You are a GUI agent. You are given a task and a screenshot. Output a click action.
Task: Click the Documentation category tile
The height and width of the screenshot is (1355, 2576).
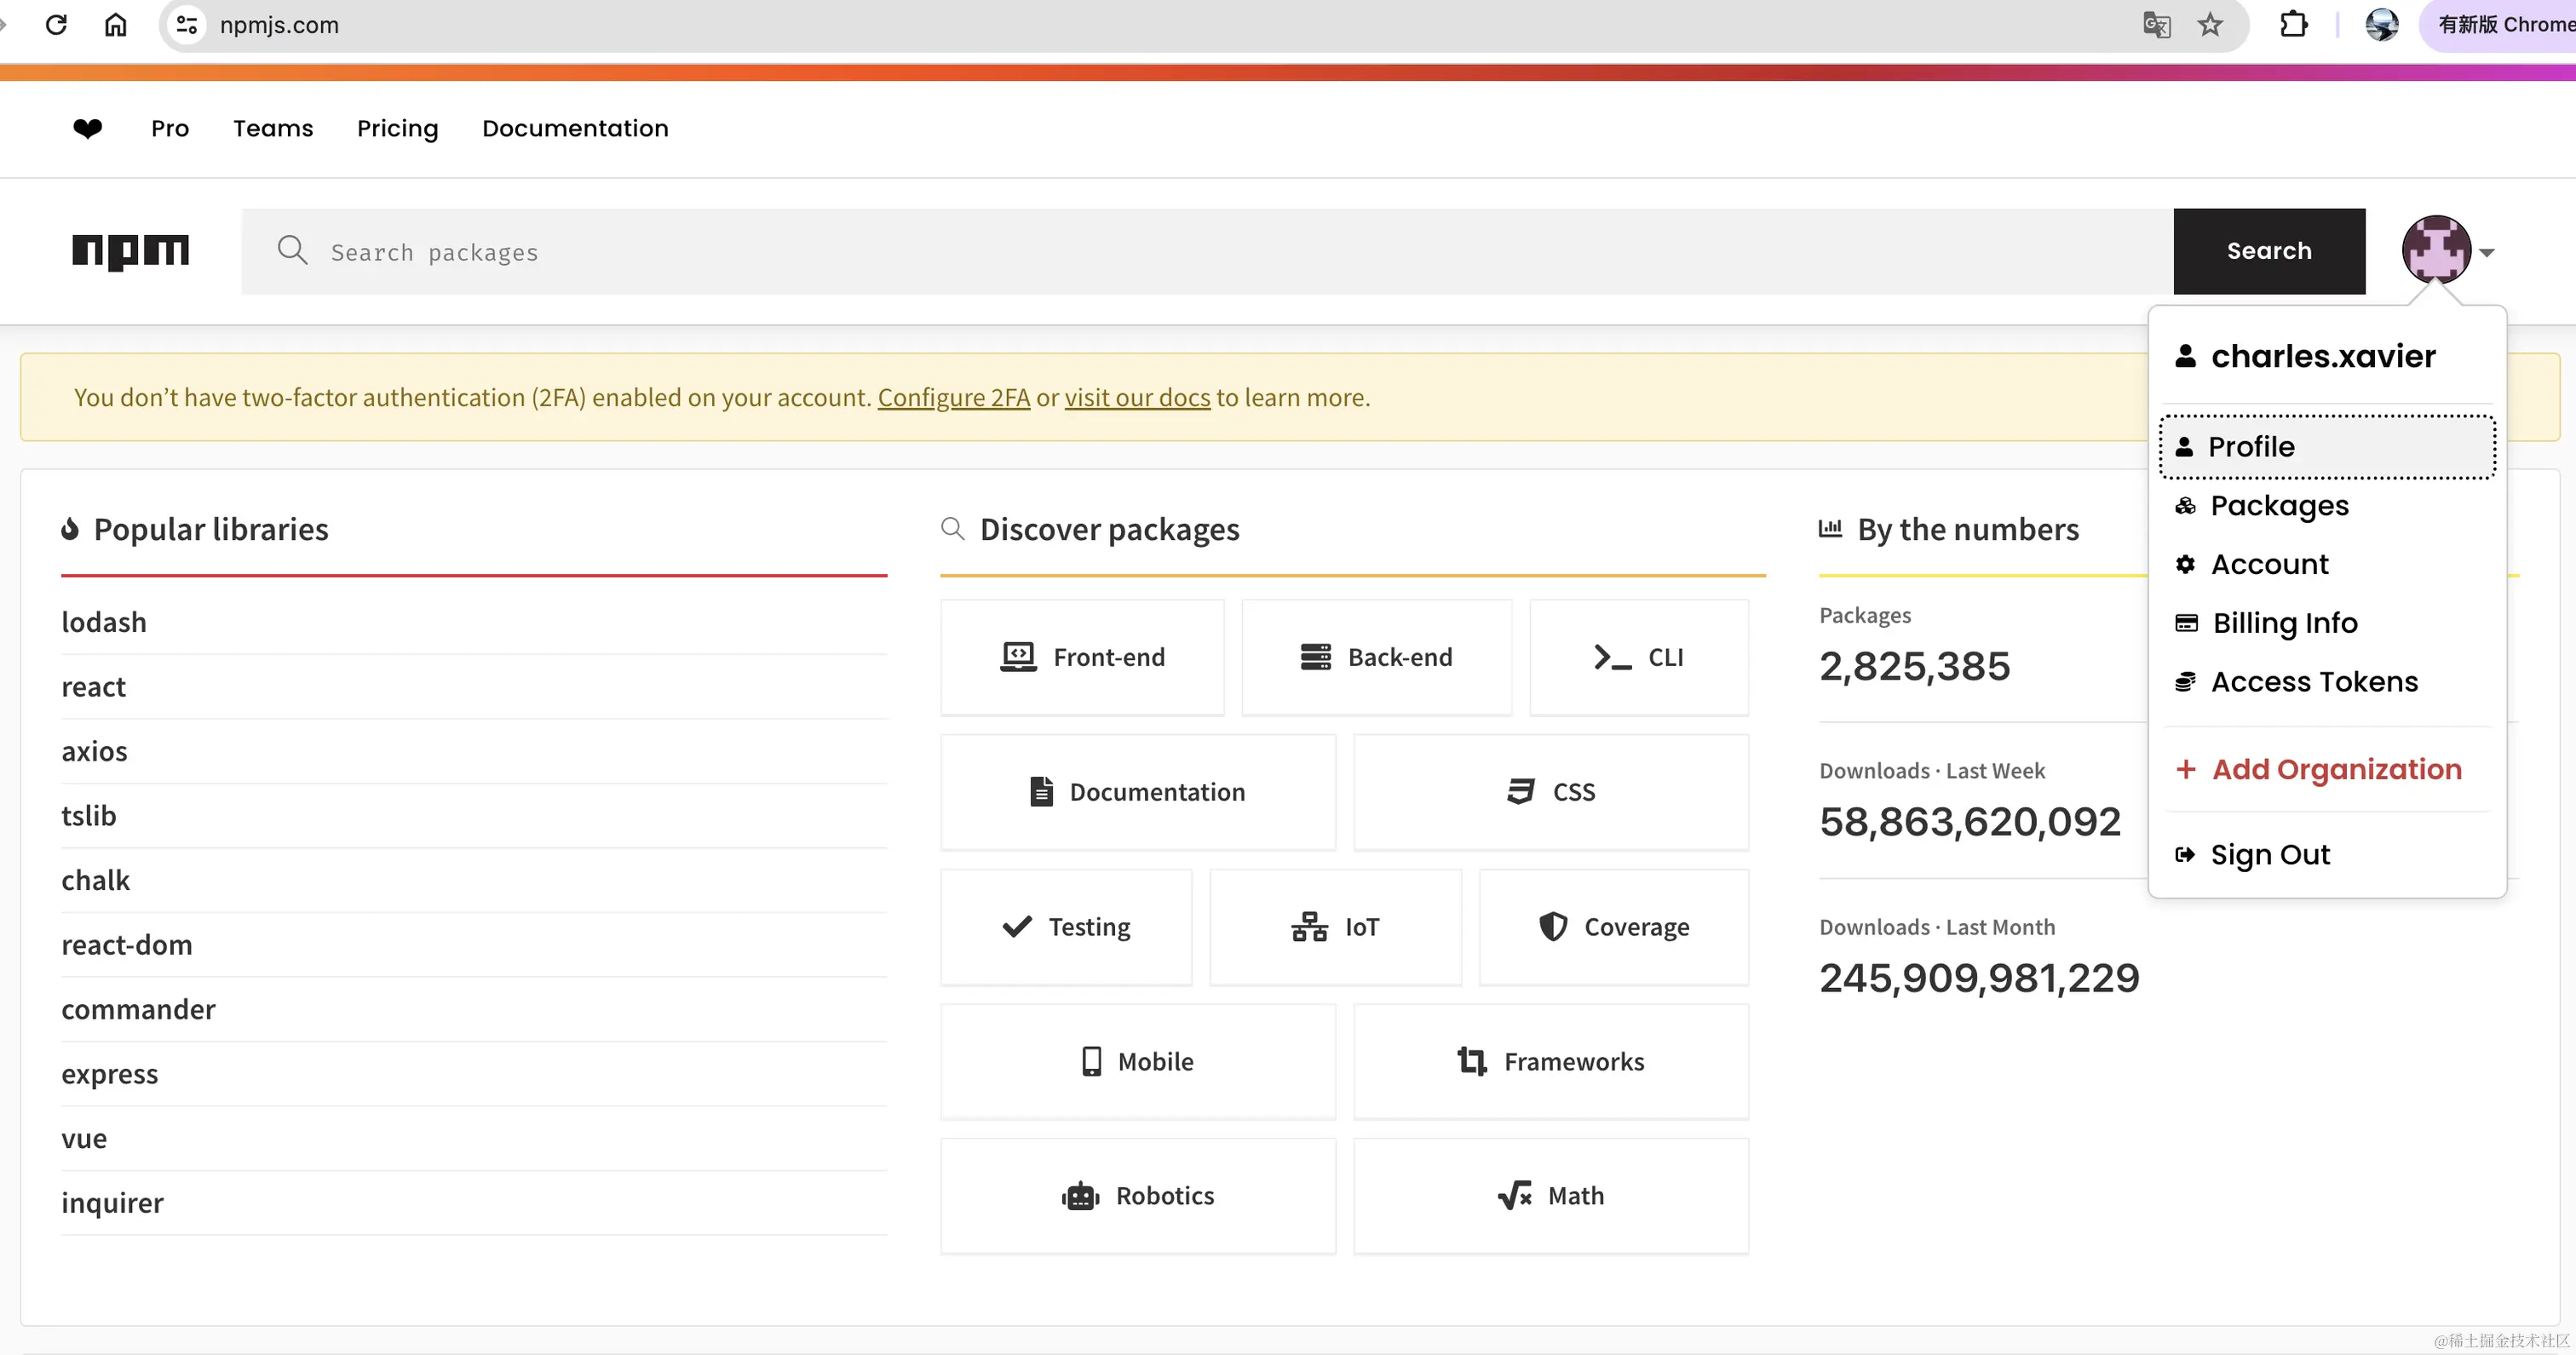[1138, 792]
